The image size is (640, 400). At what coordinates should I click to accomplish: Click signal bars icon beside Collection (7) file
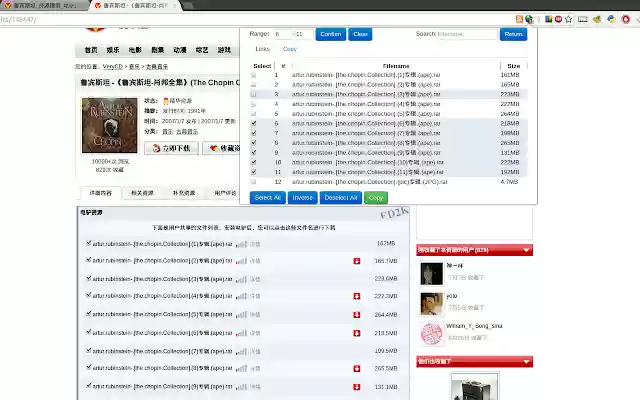(242, 351)
